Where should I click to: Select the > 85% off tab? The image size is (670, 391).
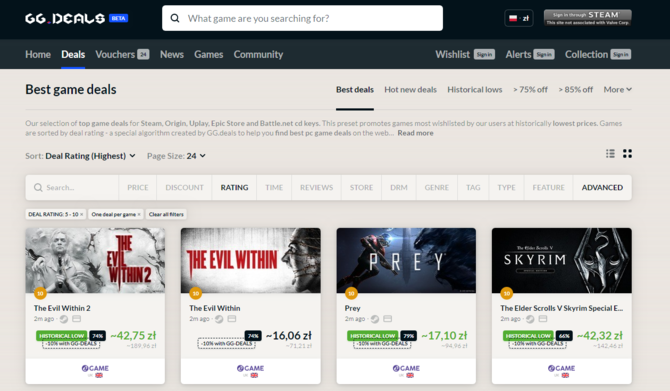tap(576, 90)
